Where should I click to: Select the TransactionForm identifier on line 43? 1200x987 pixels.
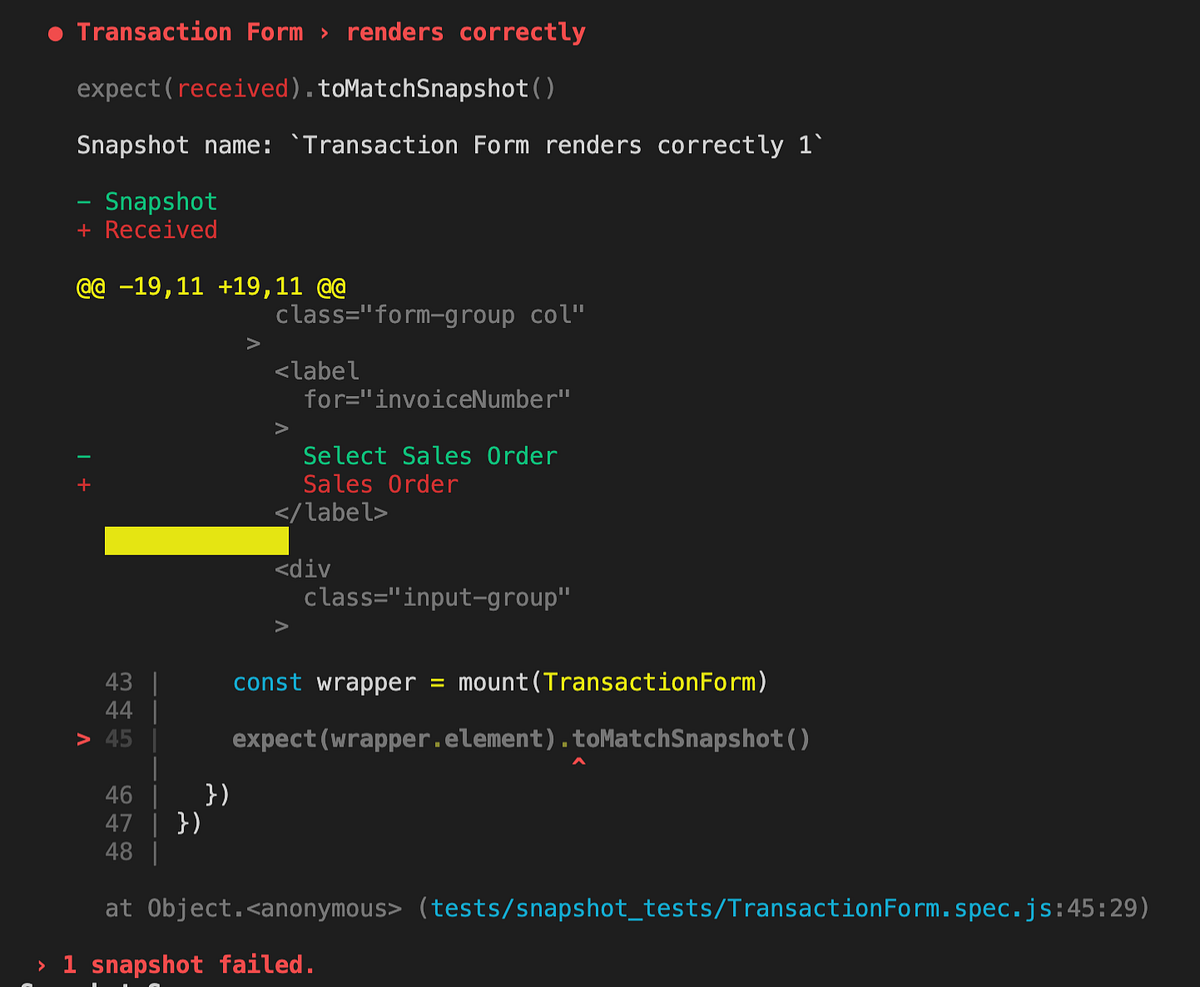(651, 681)
